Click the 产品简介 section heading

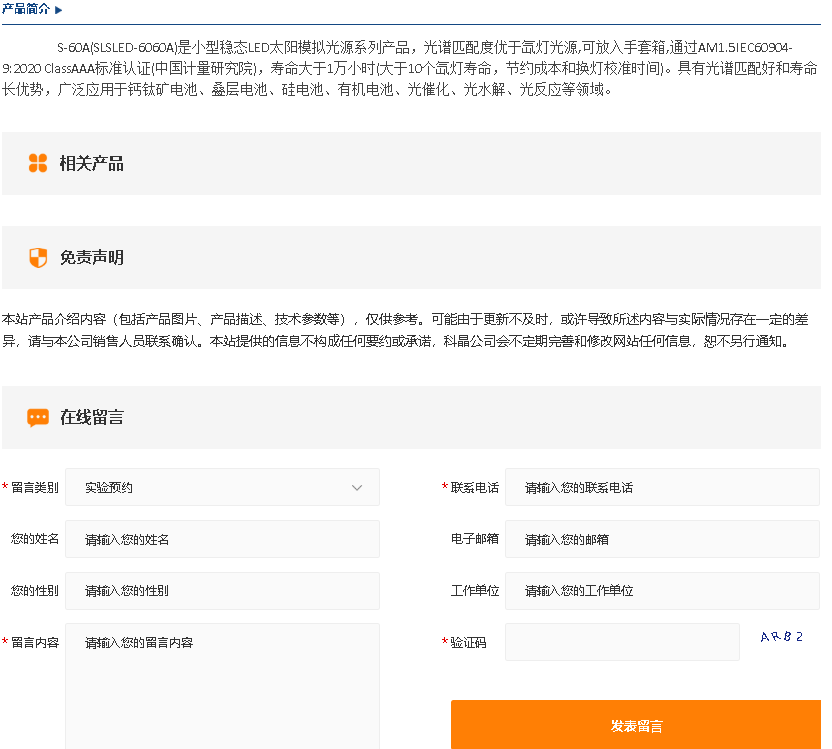pos(27,10)
